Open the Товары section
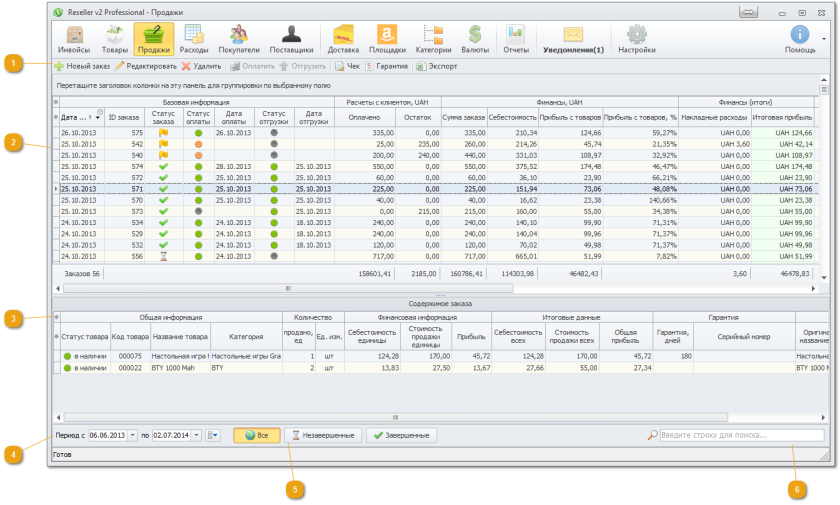This screenshot has height=505, width=840. pos(114,39)
